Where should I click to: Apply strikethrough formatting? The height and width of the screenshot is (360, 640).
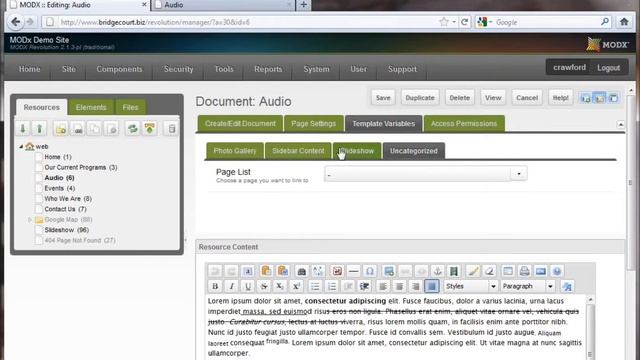pos(264,286)
